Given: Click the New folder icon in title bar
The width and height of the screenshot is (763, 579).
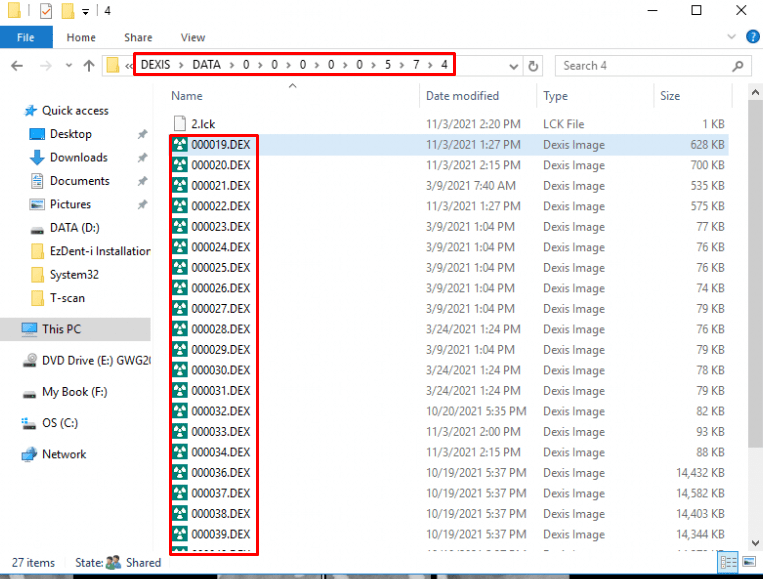Looking at the screenshot, I should [x=68, y=11].
